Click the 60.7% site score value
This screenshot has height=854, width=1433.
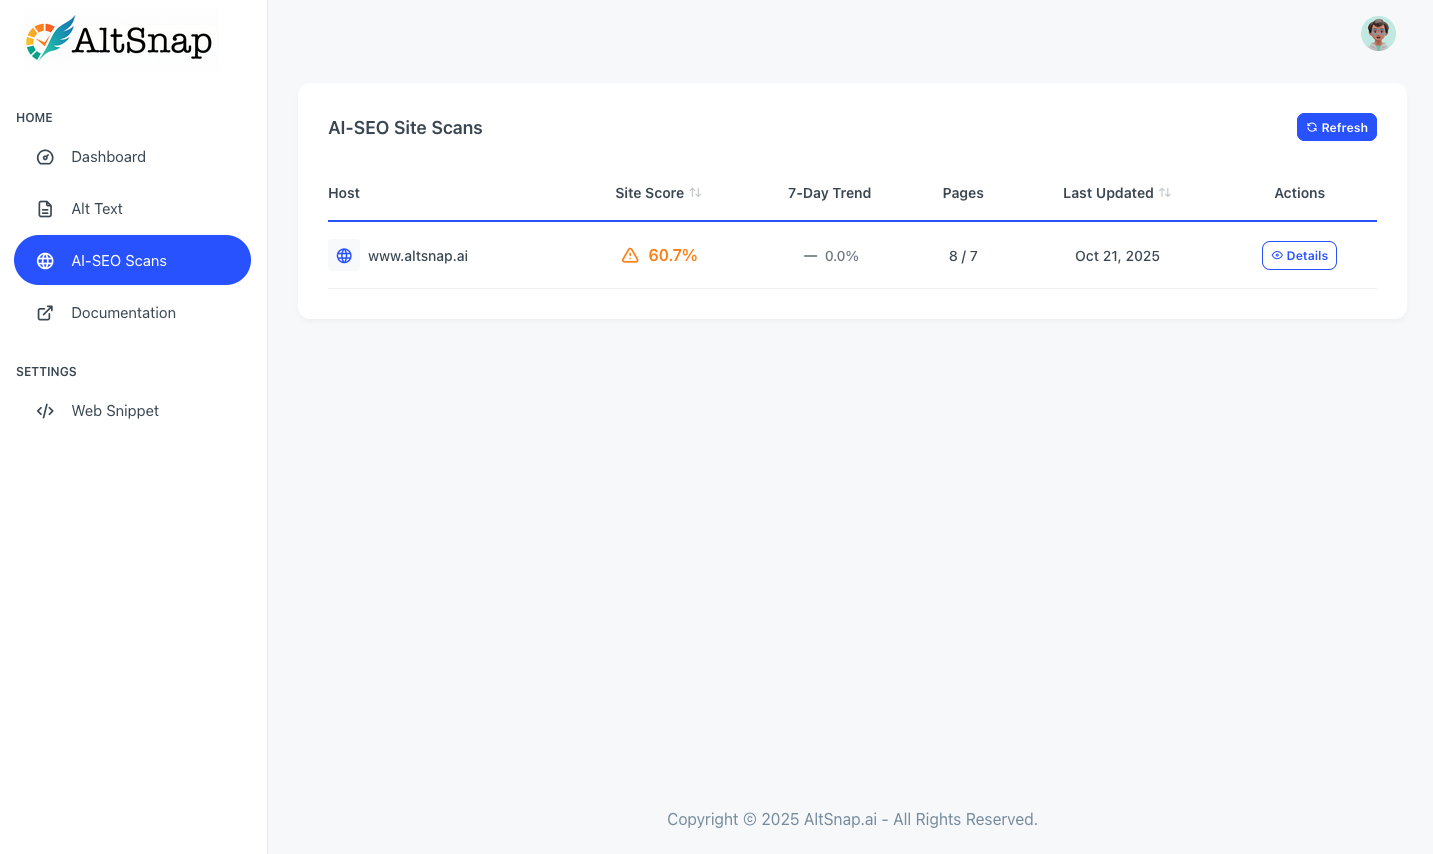coord(673,256)
